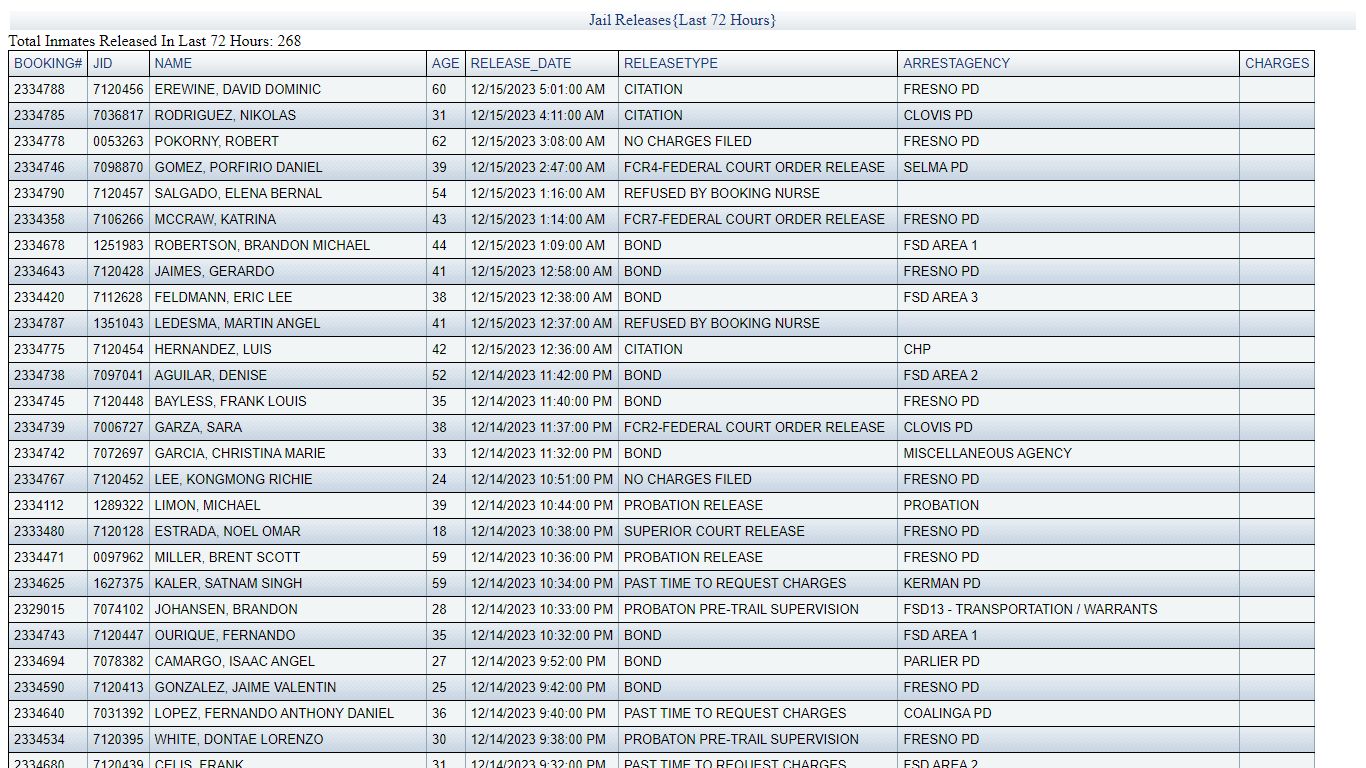Click JID 1627375 cell
Viewport: 1366px width, 768px height.
pos(118,583)
